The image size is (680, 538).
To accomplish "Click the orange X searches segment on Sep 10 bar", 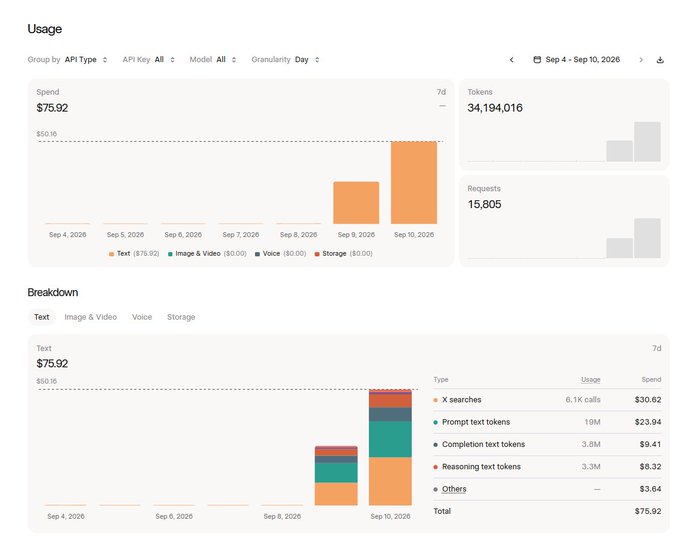I will [390, 481].
